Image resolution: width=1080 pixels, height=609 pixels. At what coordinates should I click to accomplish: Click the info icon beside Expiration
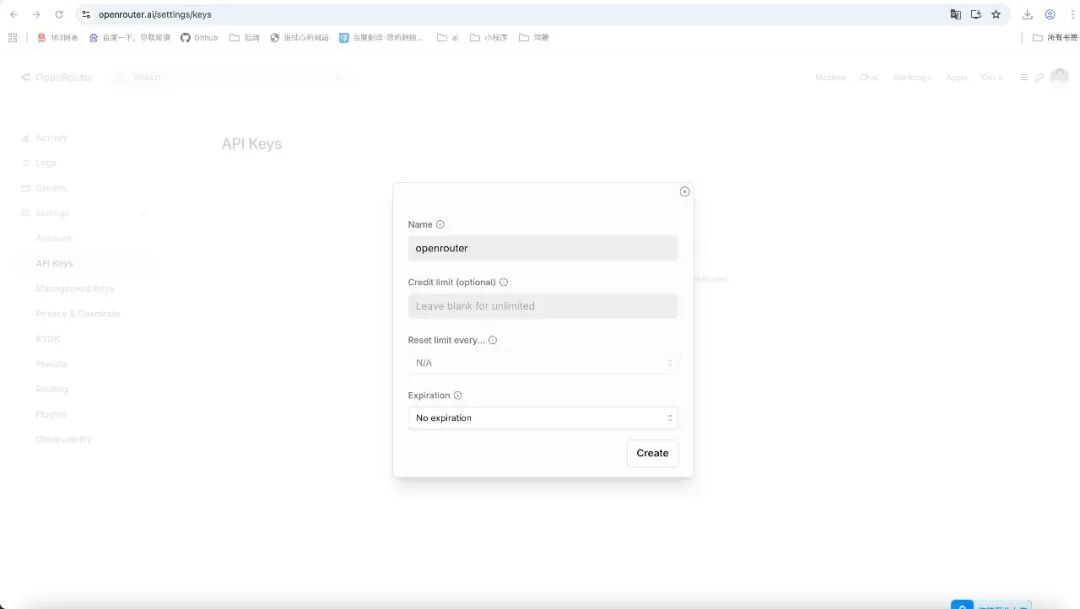(458, 395)
